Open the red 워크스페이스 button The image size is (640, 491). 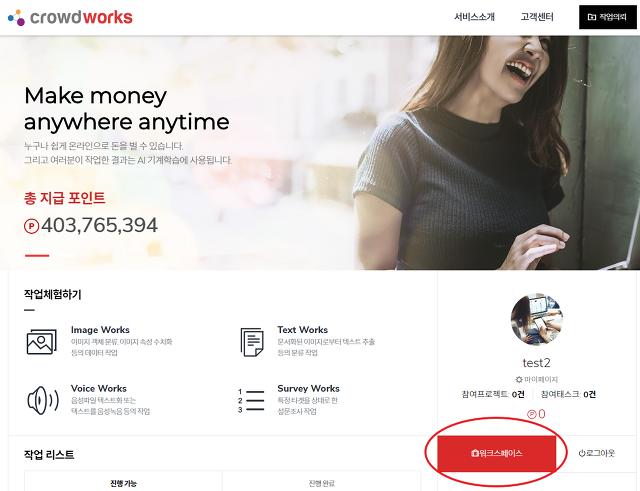(497, 453)
